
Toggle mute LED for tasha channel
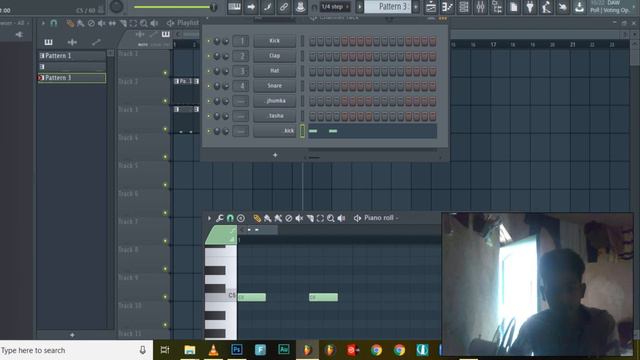[209, 116]
